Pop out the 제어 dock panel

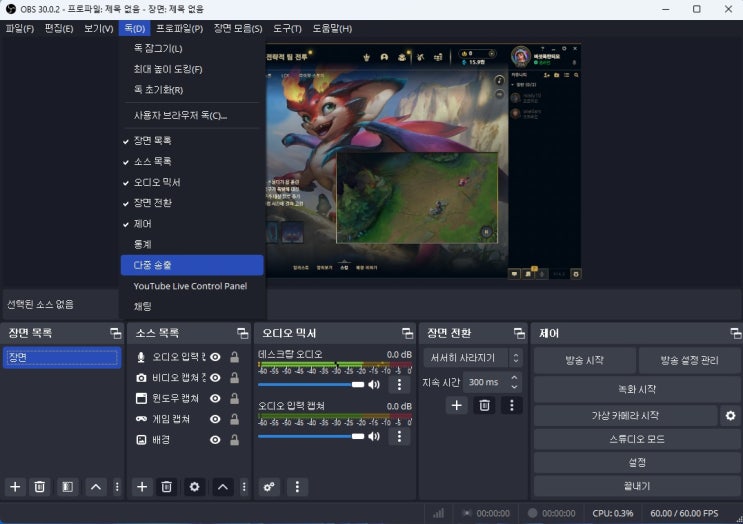click(735, 333)
